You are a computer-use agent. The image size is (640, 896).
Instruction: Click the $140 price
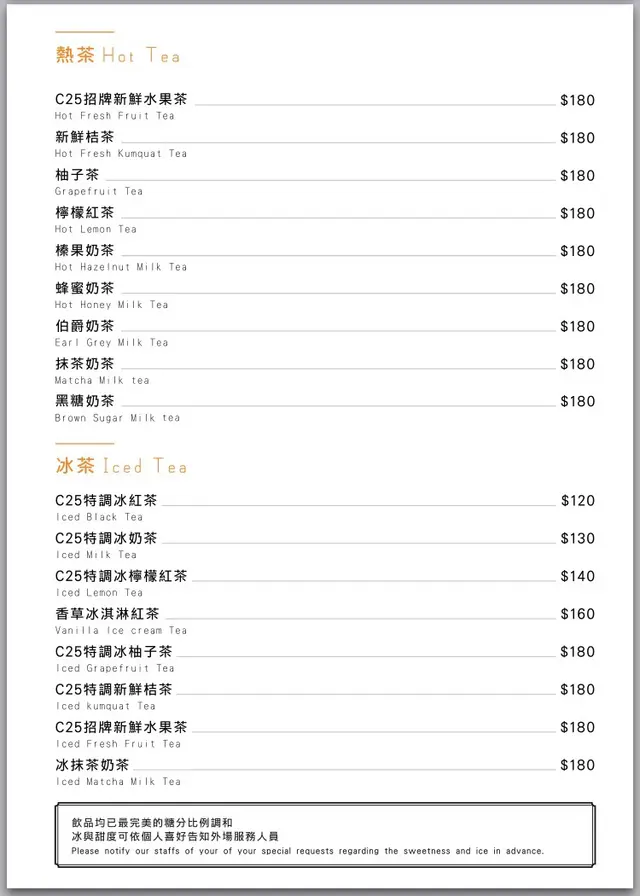point(577,577)
